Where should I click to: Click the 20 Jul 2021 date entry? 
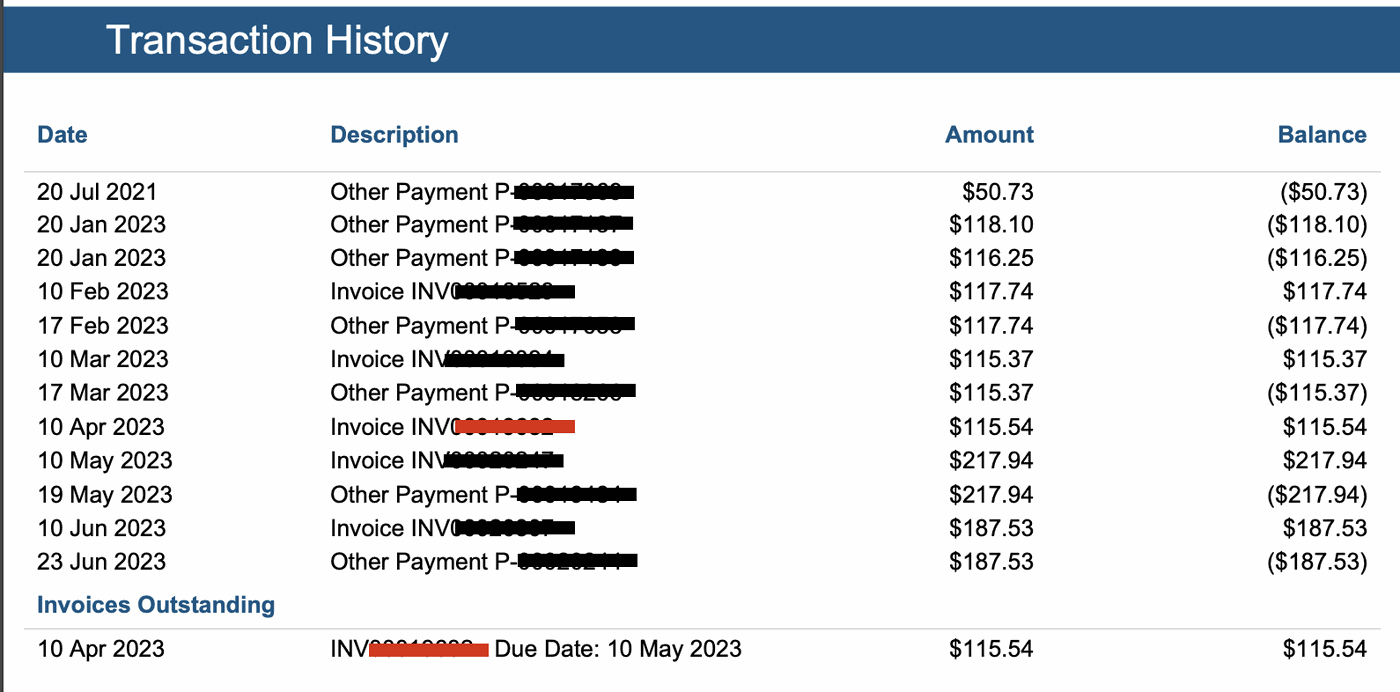coord(97,191)
